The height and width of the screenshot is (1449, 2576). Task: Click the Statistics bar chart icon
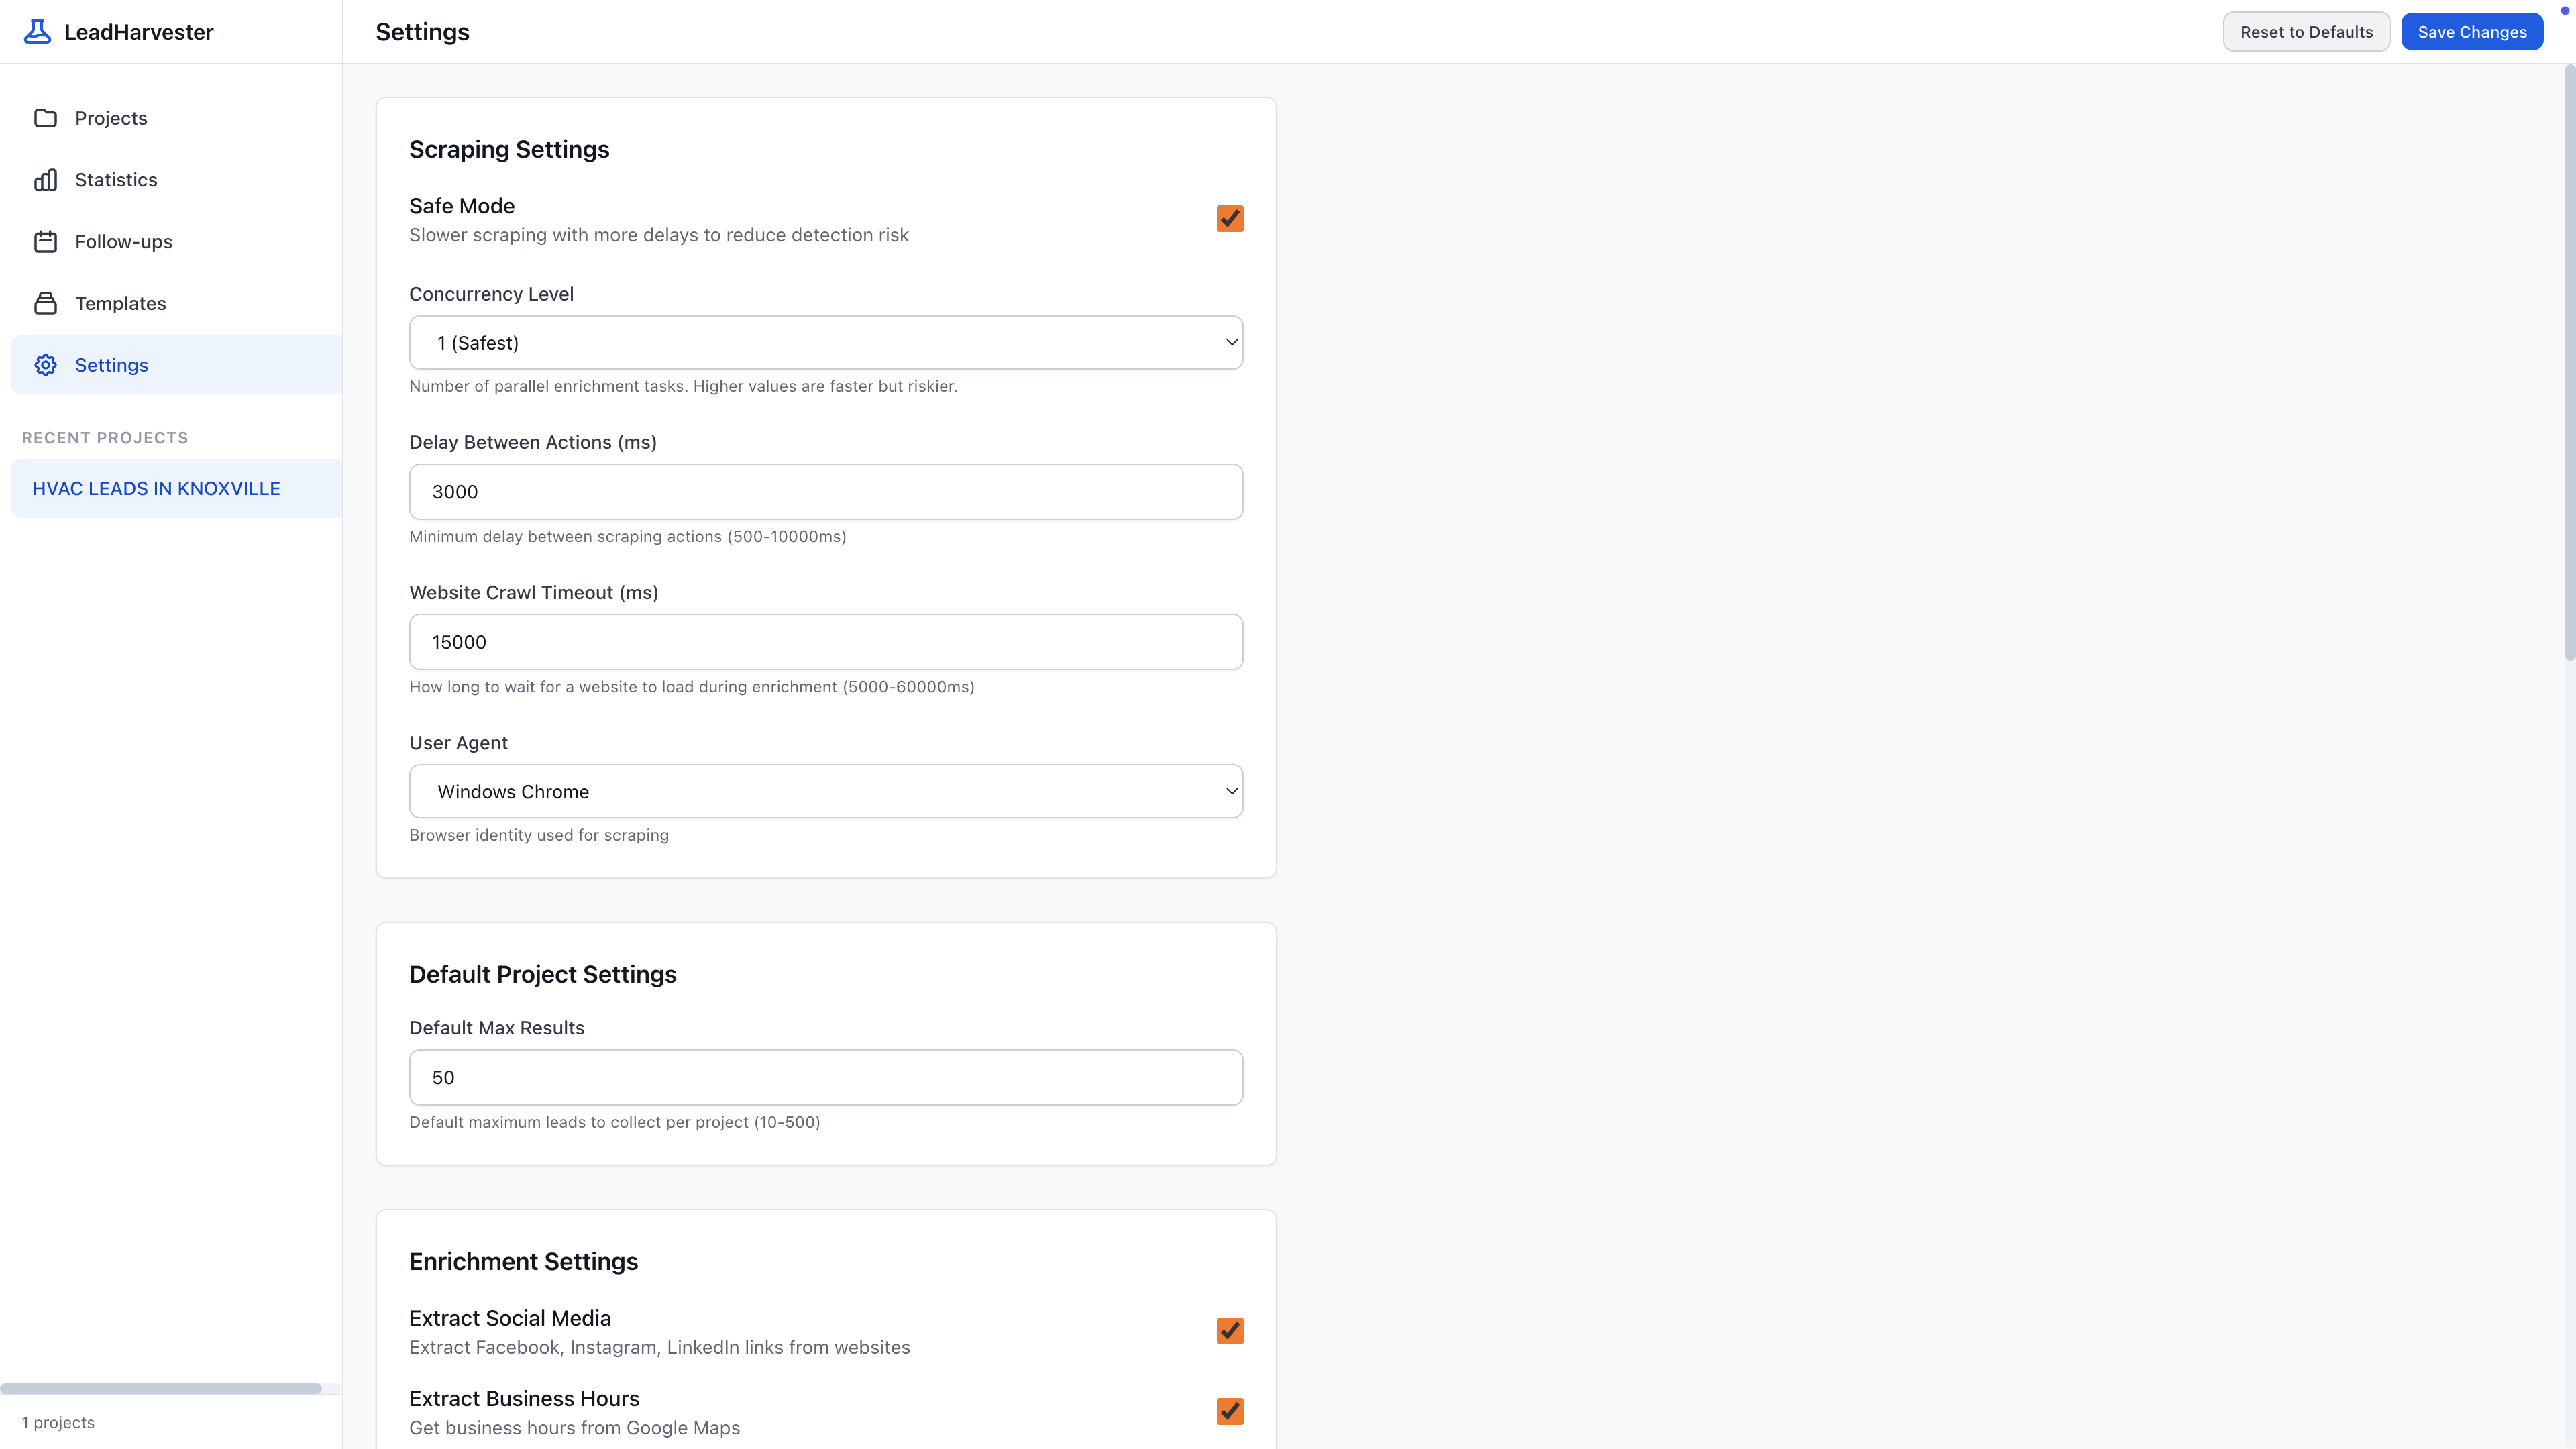pyautogui.click(x=45, y=180)
